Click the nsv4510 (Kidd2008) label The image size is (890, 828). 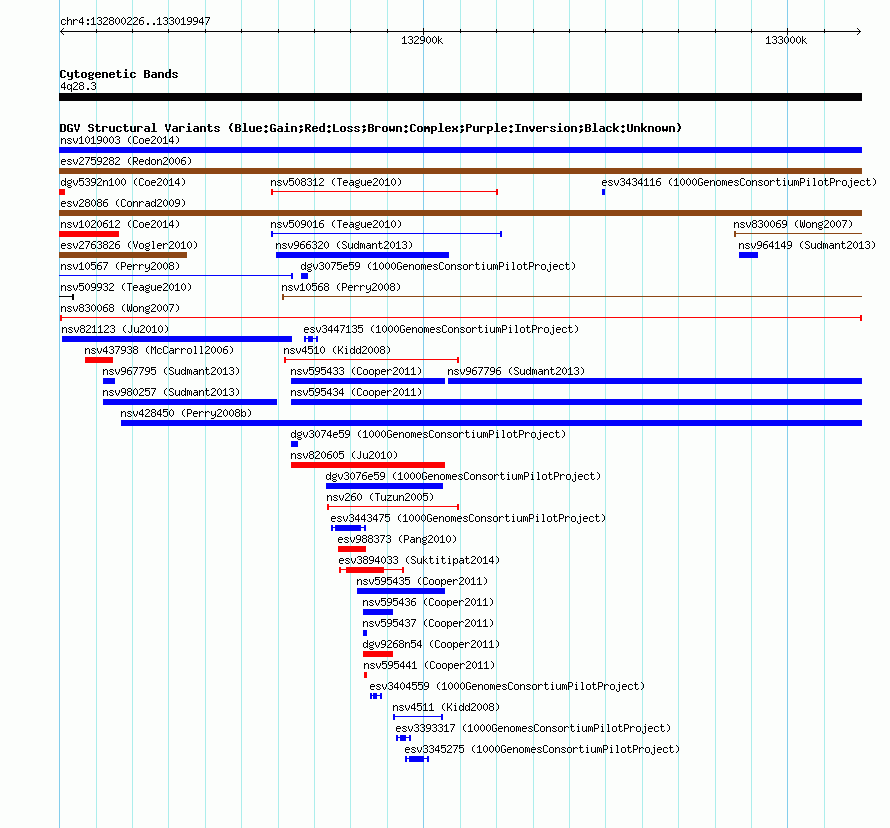(x=337, y=350)
